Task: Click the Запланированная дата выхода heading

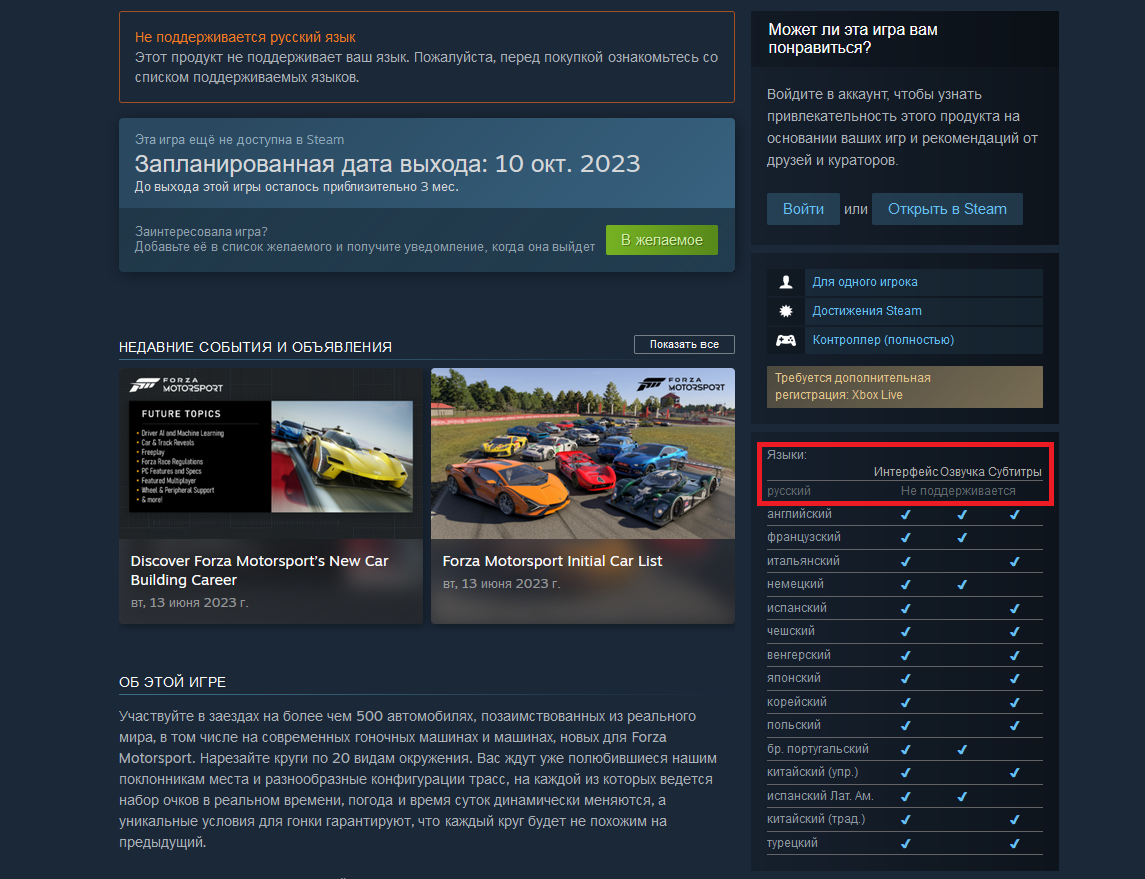Action: pos(387,164)
